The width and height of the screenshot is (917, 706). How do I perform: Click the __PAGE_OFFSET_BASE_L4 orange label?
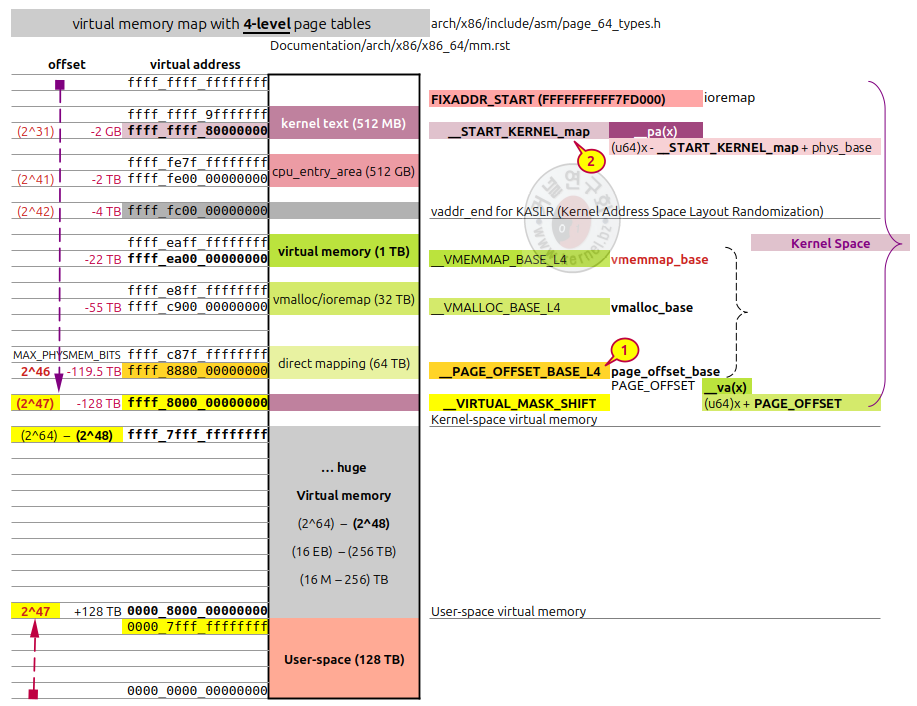pyautogui.click(x=519, y=371)
